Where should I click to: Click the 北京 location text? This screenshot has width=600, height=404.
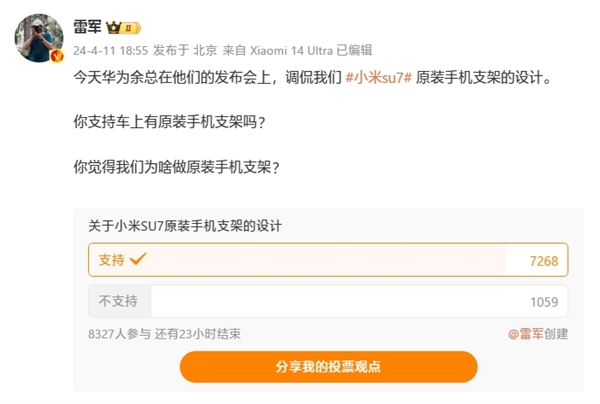click(x=204, y=49)
